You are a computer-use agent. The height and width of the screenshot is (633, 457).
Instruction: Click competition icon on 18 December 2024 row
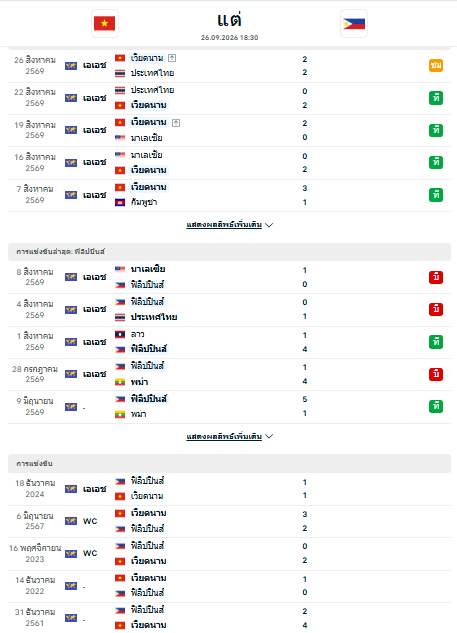pyautogui.click(x=71, y=489)
